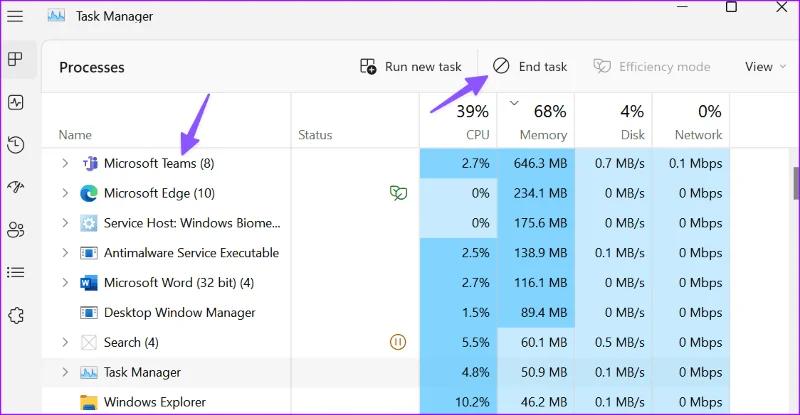Click the 5.5% CPU cell
The image size is (800, 415).
[458, 343]
